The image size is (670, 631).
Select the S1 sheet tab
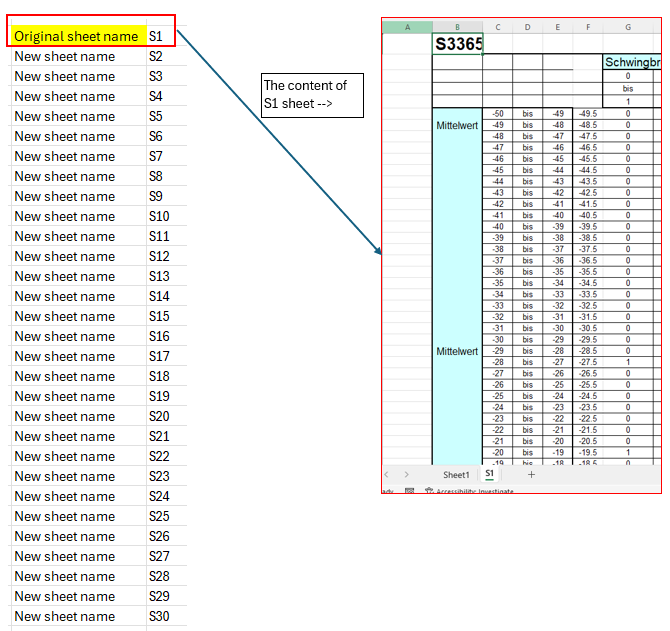489,473
